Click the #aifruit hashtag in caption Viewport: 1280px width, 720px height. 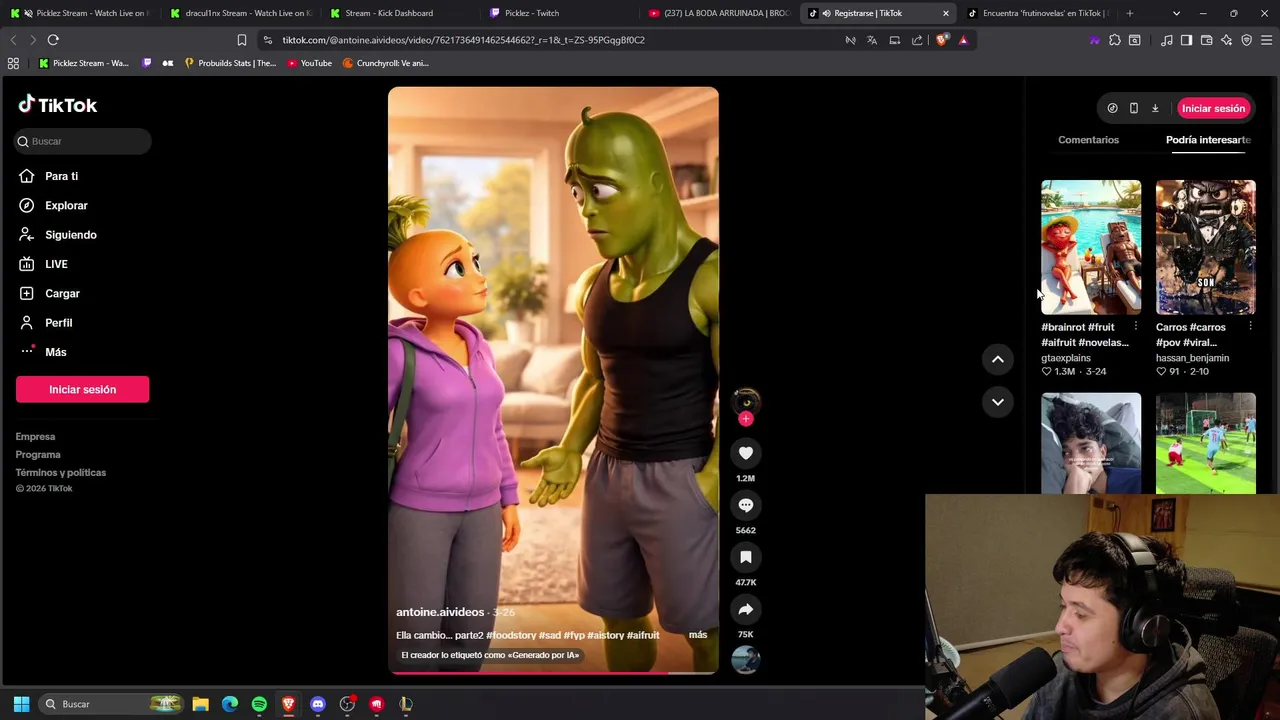[643, 635]
